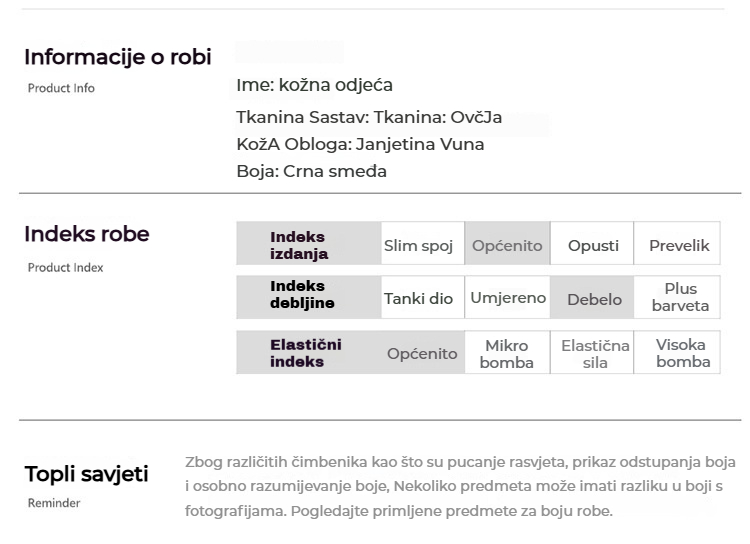Click "Općenito" in the Elastični indeks row

coord(422,353)
